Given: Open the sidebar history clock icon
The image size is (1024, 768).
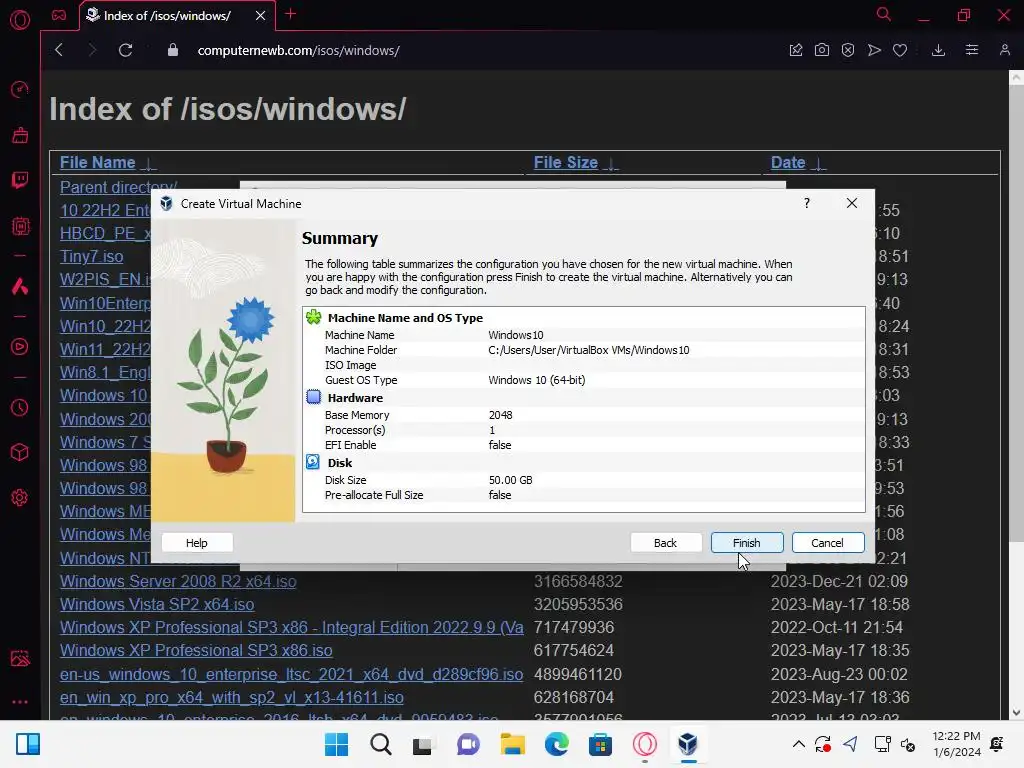Looking at the screenshot, I should click(20, 408).
